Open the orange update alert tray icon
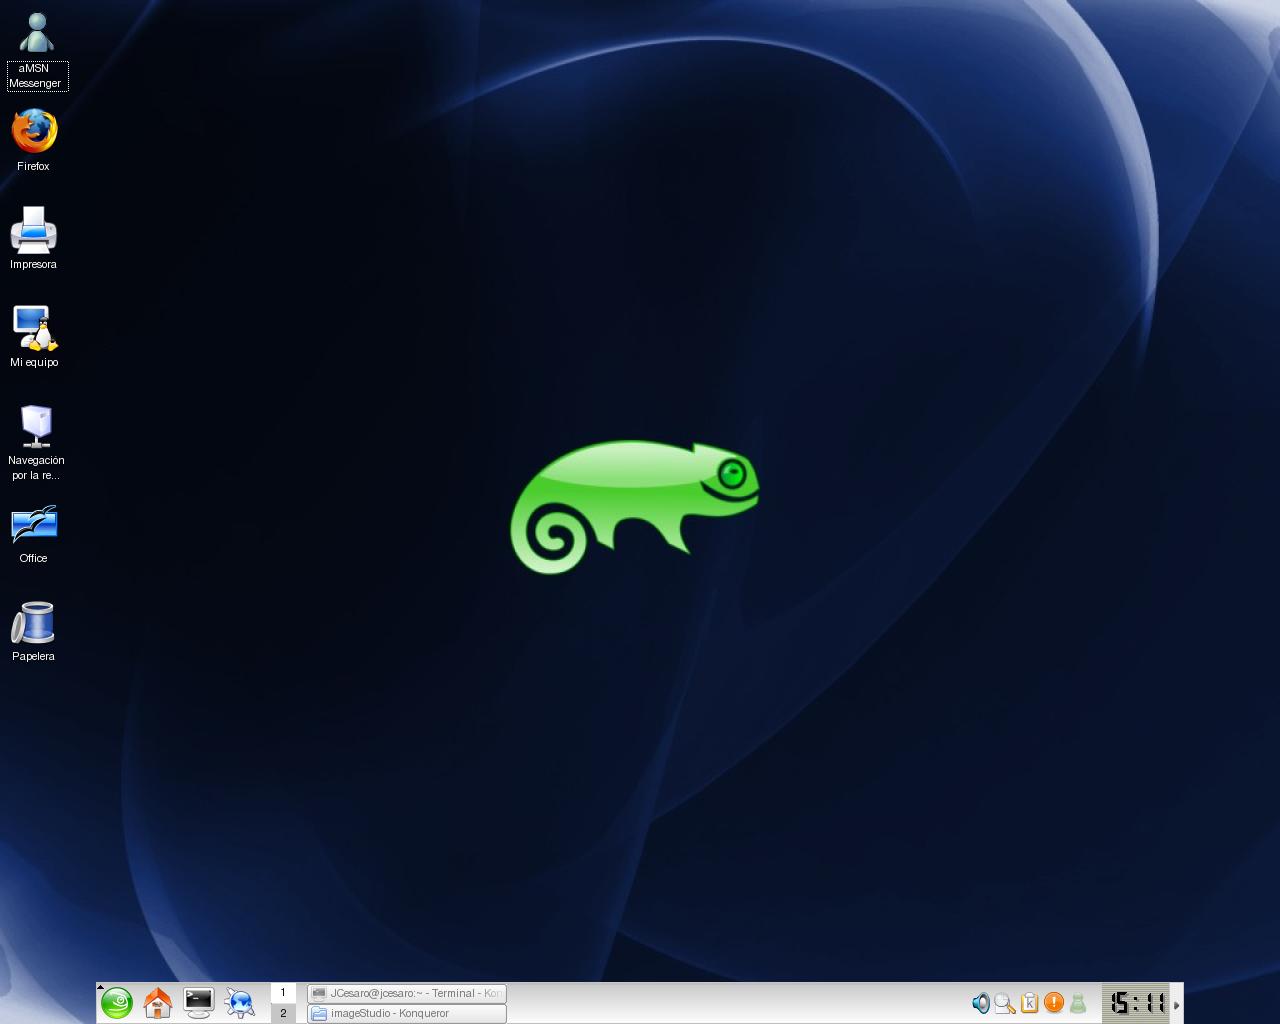This screenshot has width=1280, height=1024. (x=1053, y=1002)
